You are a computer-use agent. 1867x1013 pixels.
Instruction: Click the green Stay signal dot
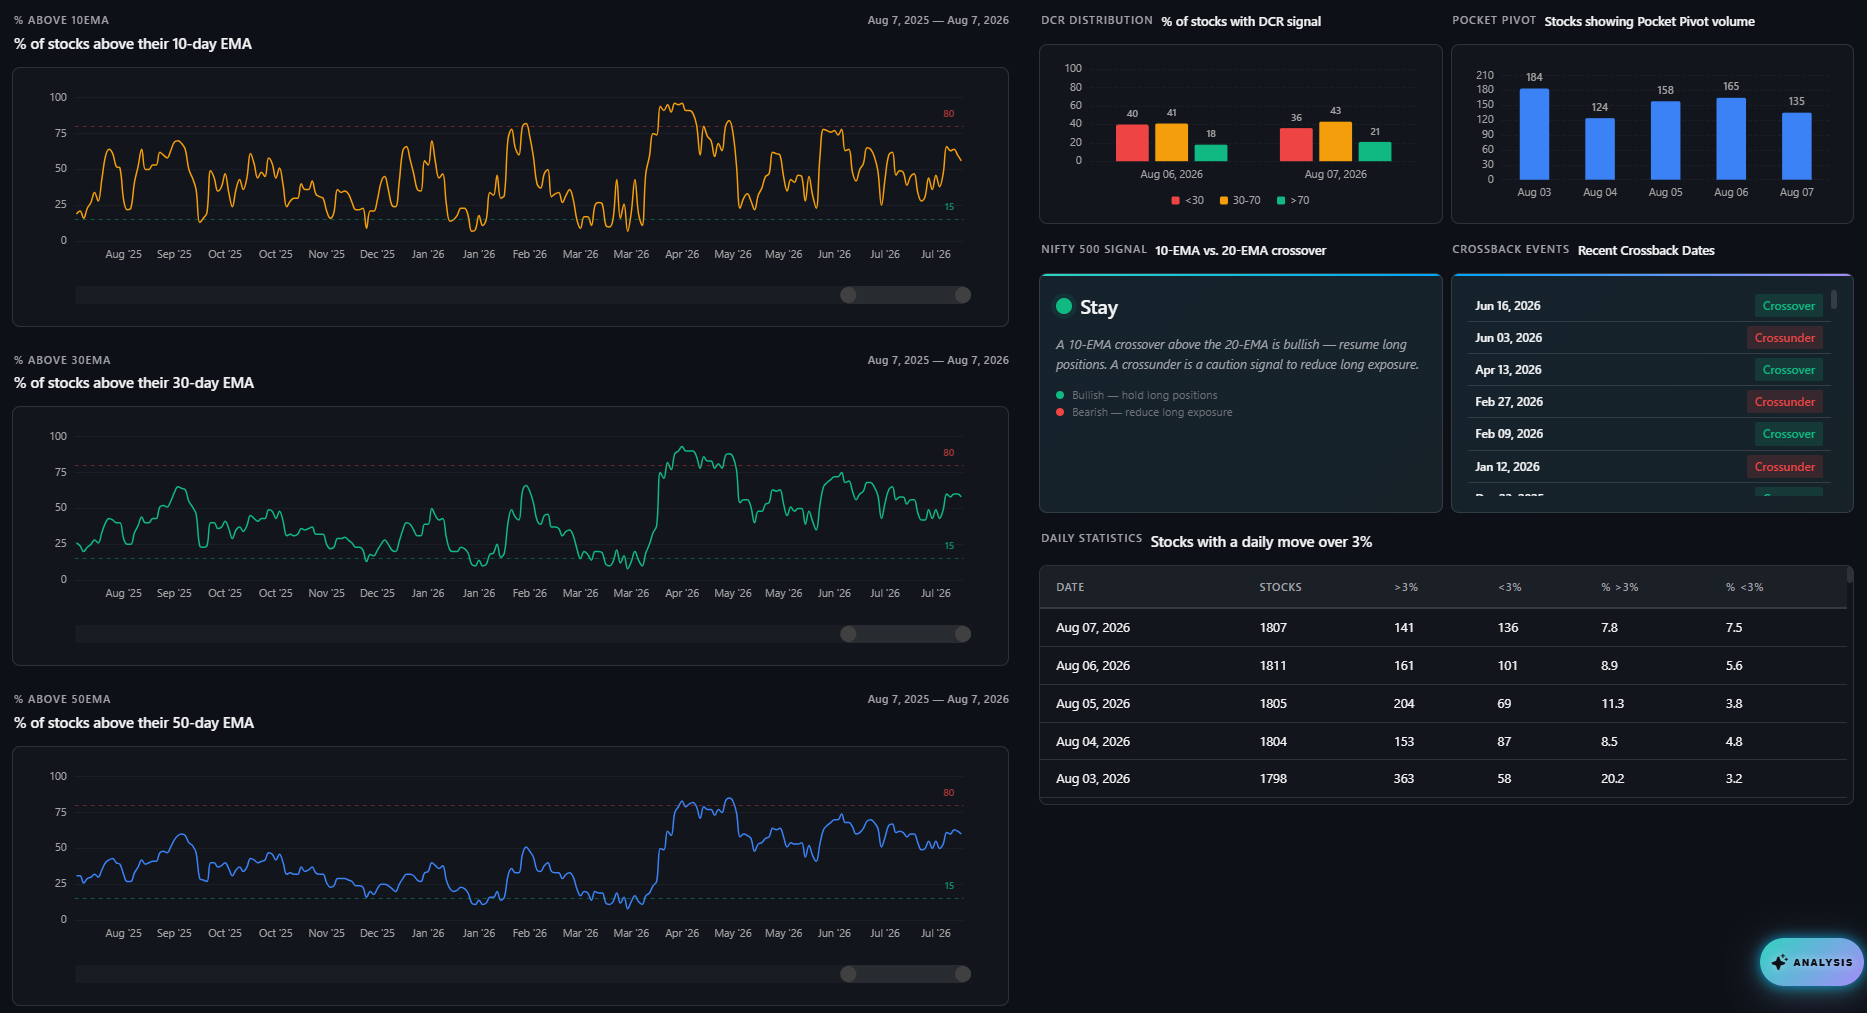click(1064, 306)
